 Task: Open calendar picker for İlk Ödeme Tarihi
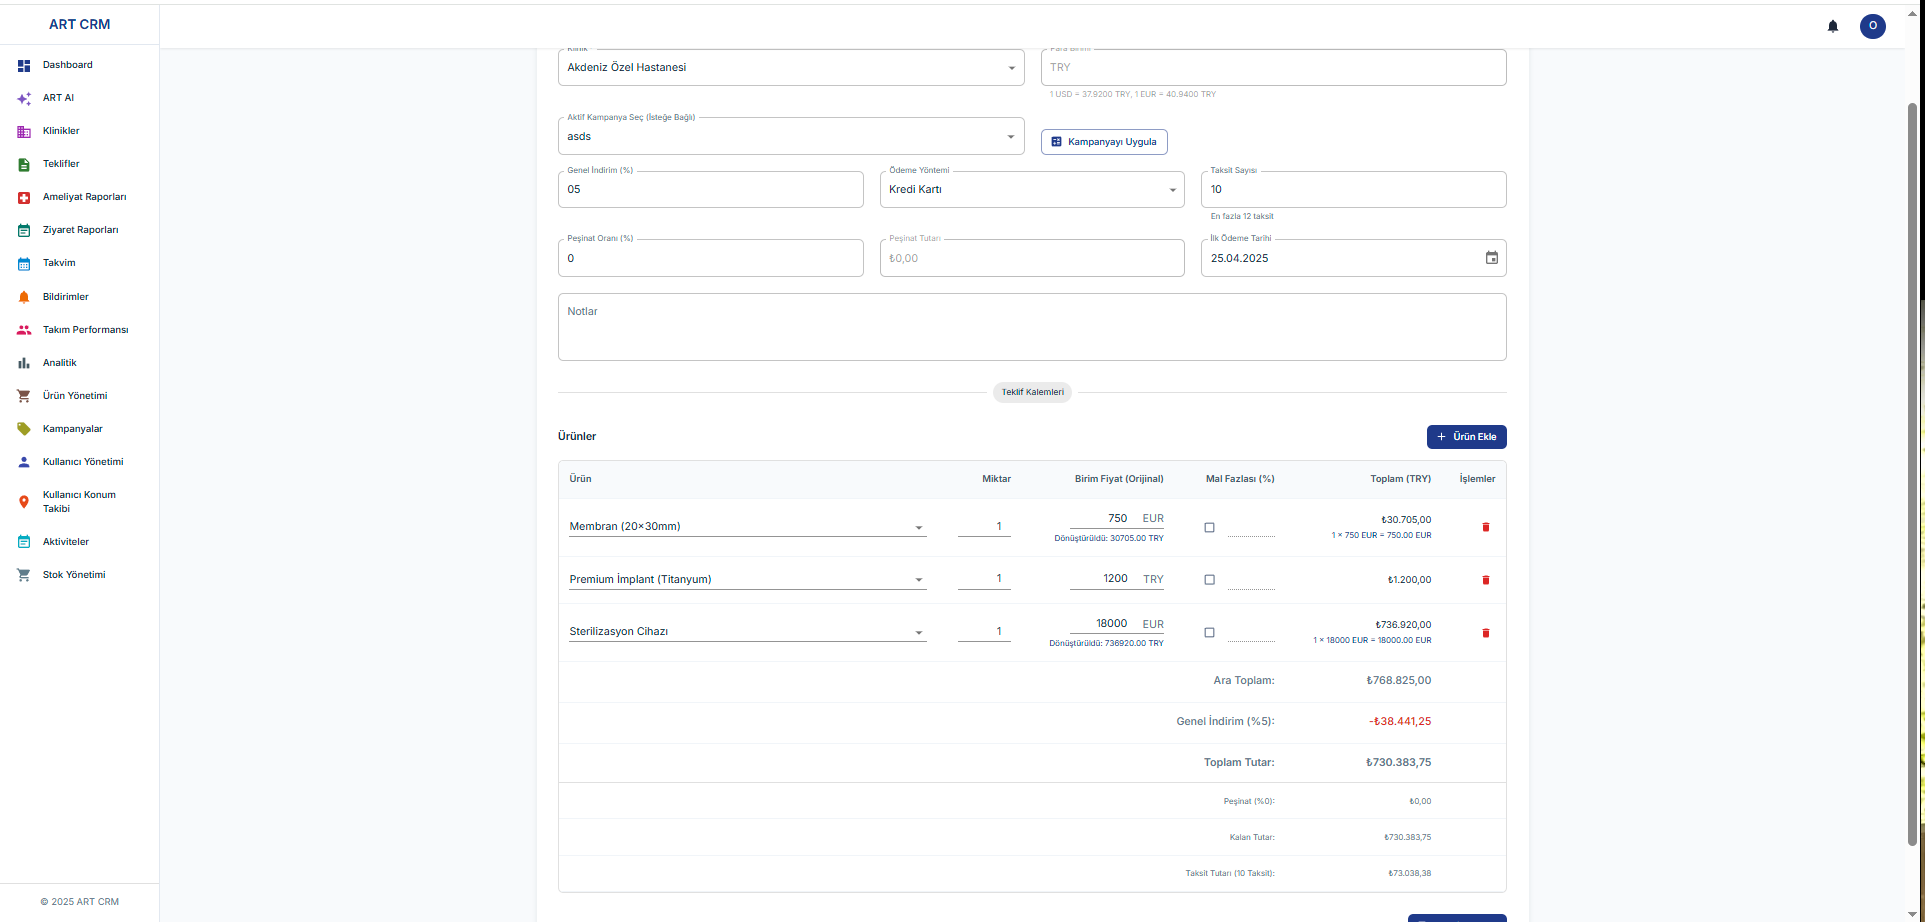(1491, 258)
